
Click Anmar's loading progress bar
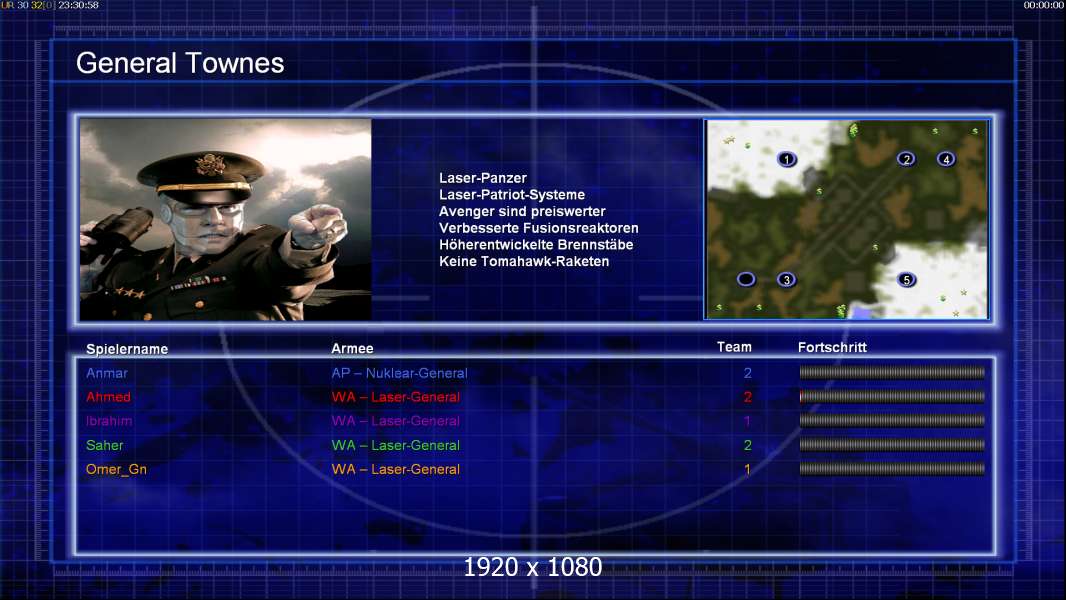tap(892, 372)
